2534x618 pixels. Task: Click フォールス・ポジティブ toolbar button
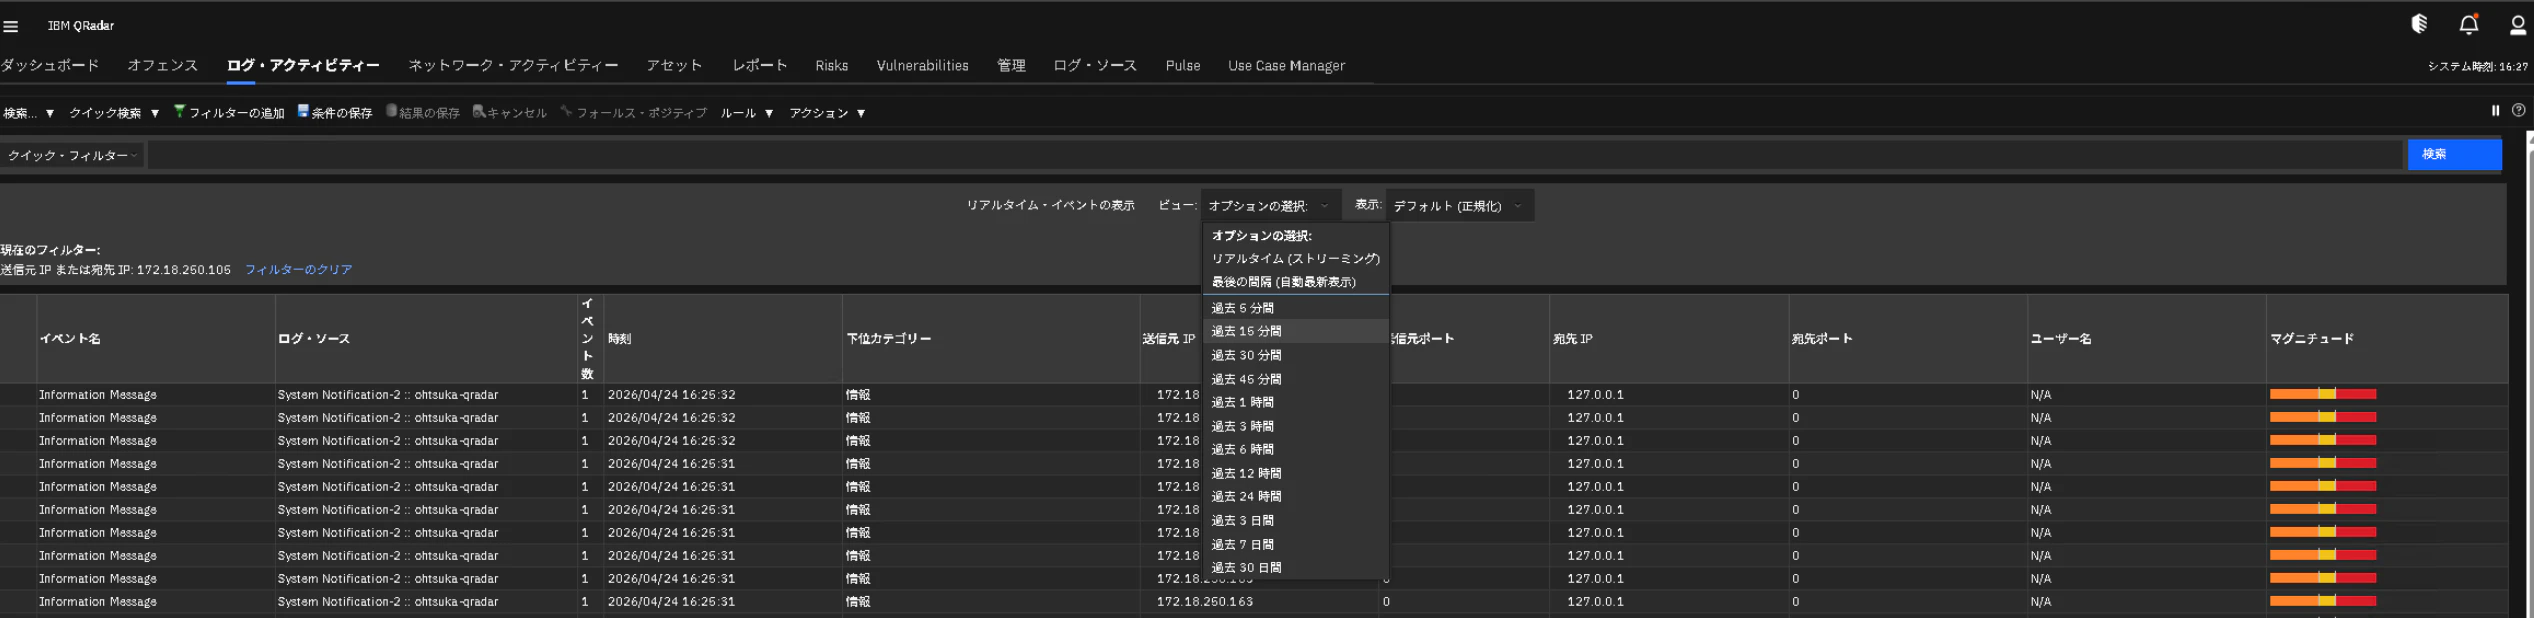(x=634, y=113)
